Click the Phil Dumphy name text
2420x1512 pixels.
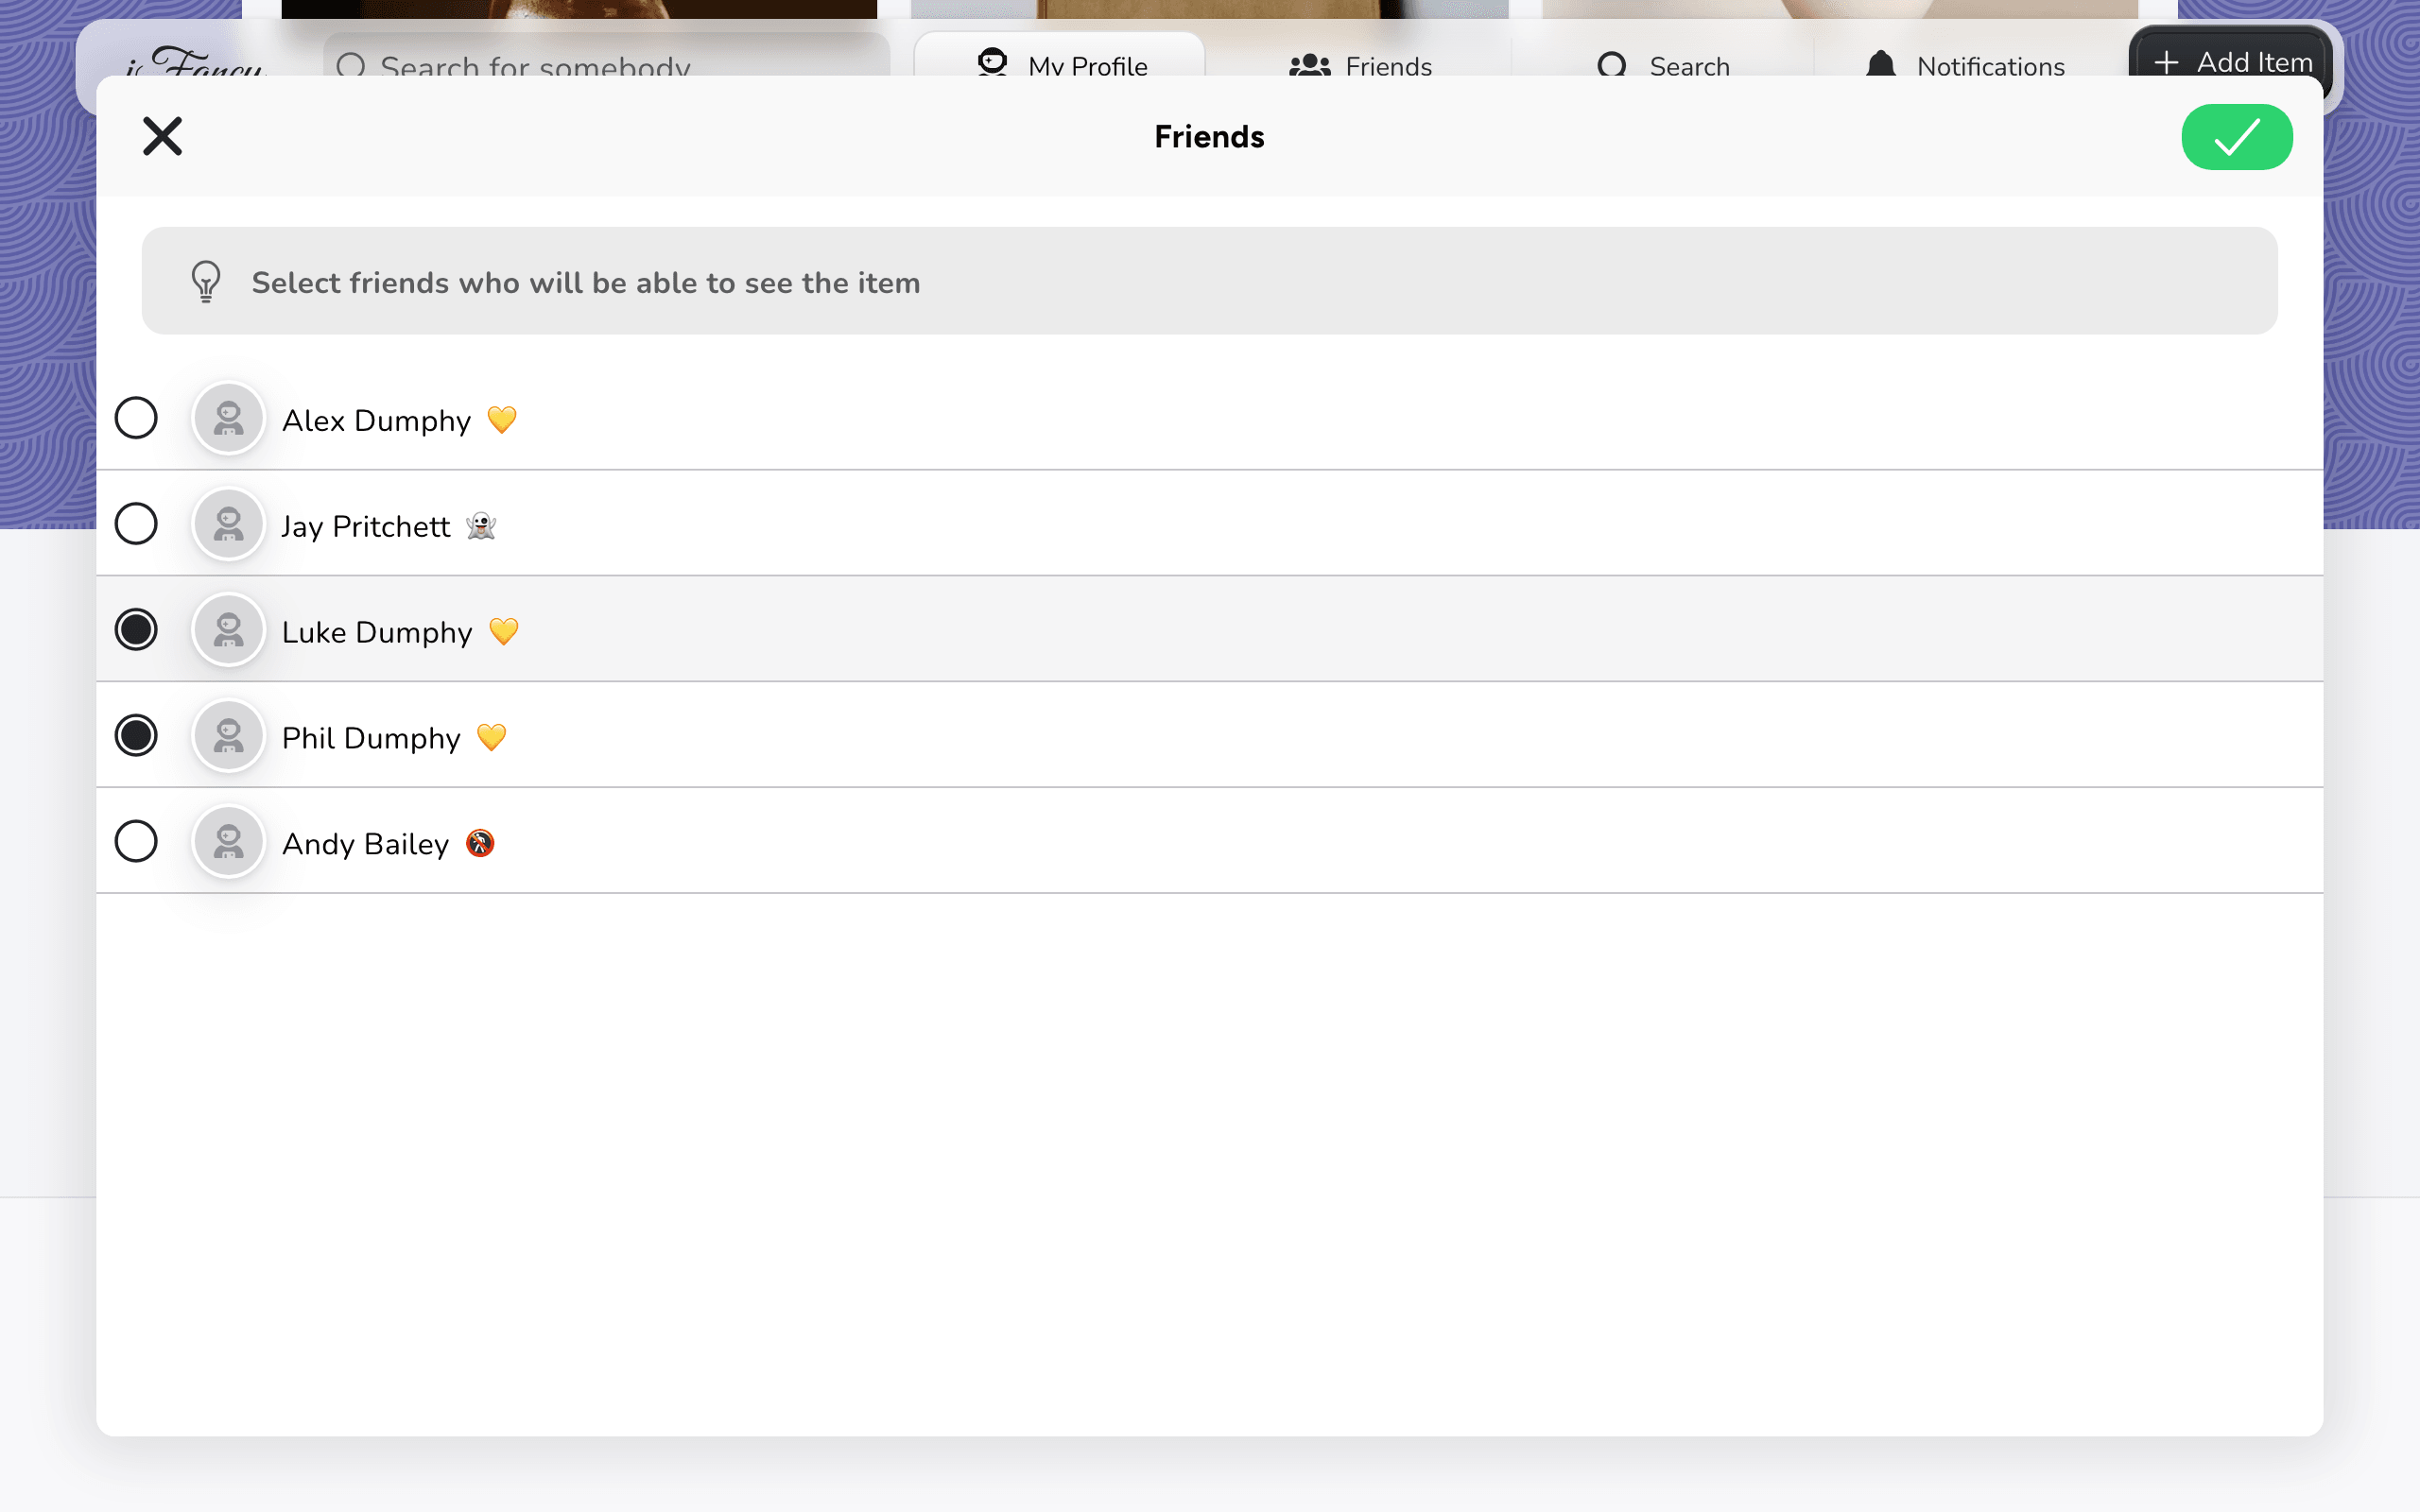(x=371, y=739)
